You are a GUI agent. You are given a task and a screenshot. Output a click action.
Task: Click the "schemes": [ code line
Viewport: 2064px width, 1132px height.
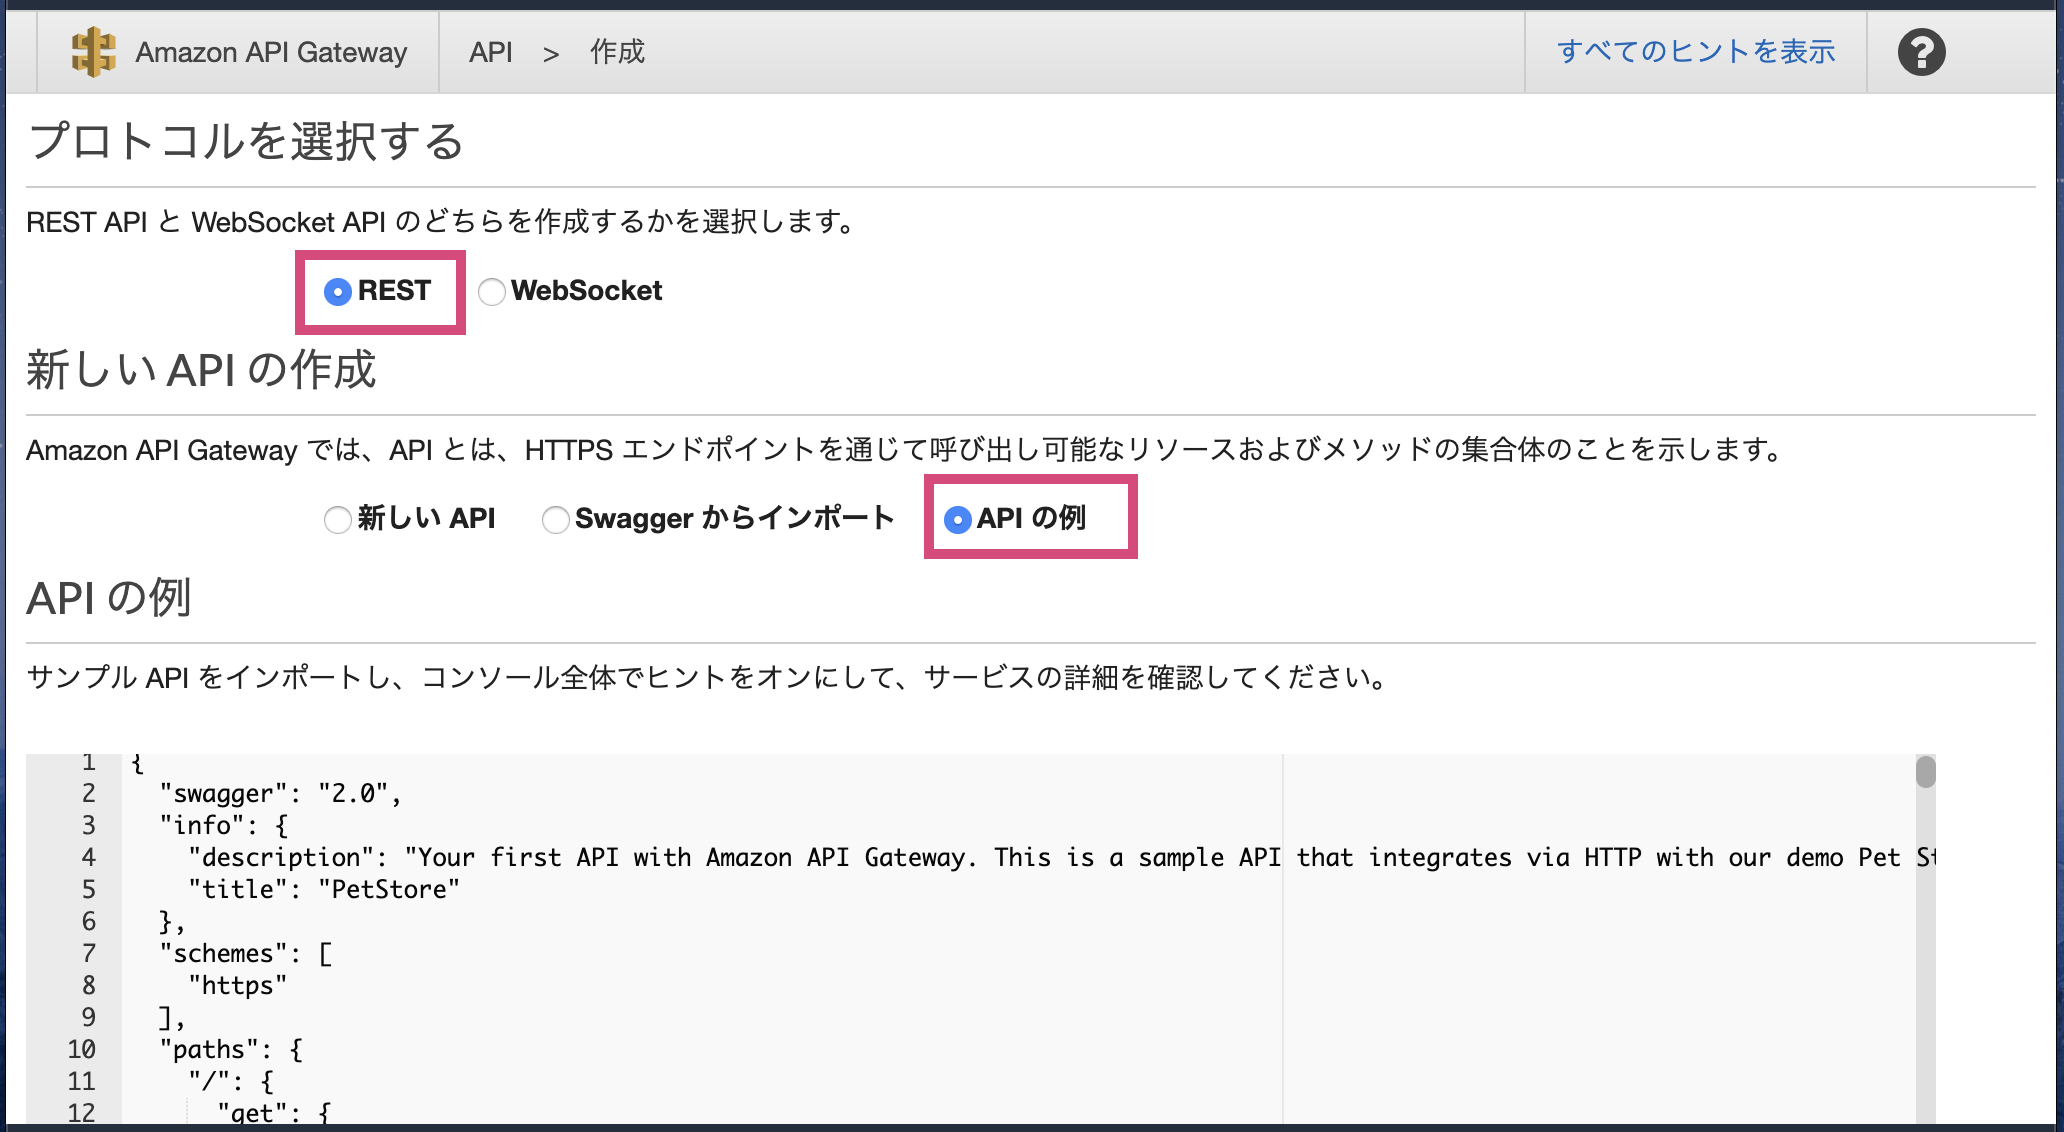[x=246, y=953]
